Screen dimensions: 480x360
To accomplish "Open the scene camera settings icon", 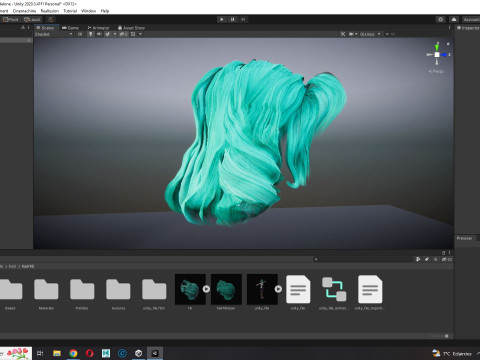I will pos(351,34).
